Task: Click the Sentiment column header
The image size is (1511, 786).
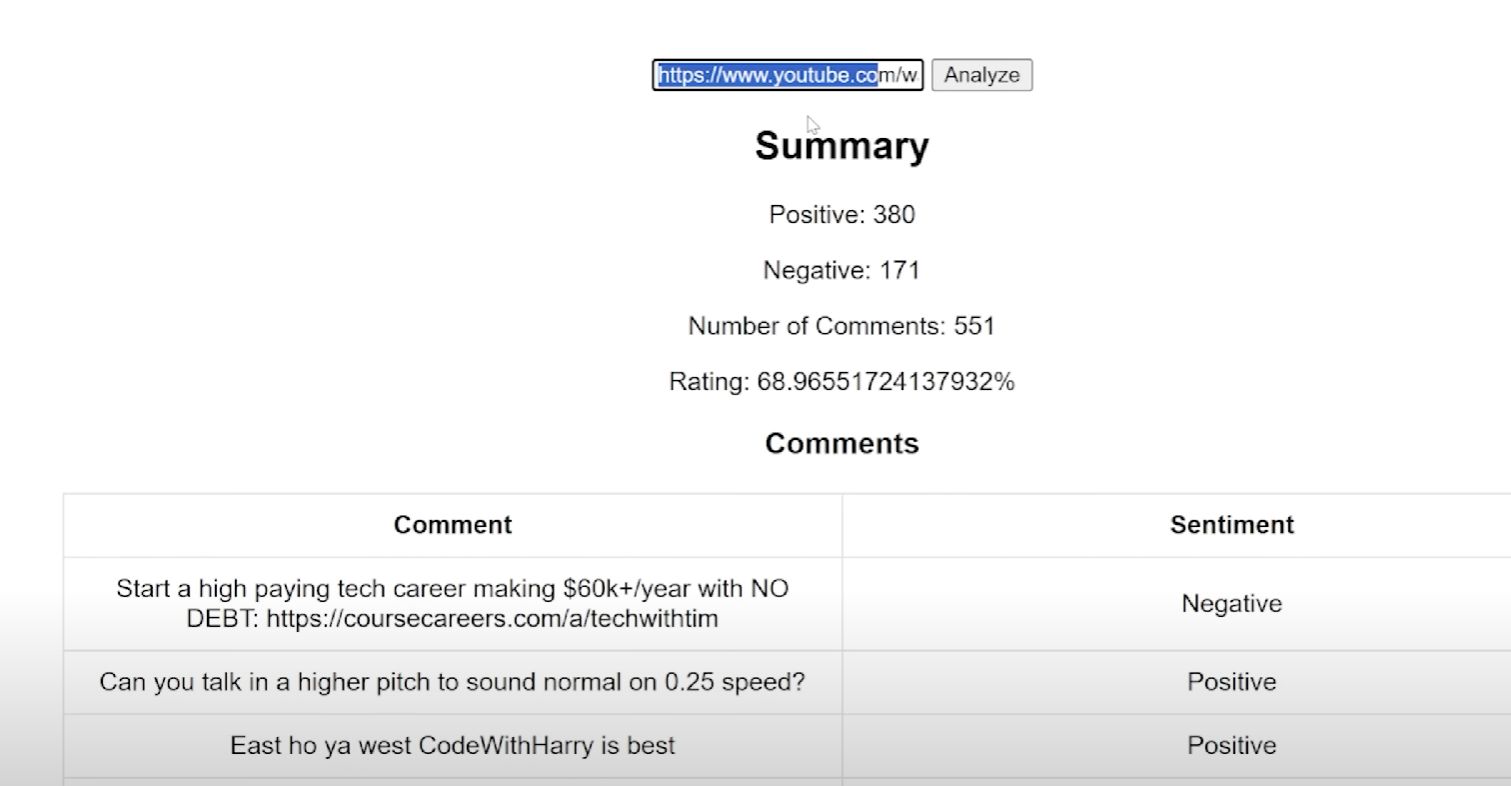Action: pyautogui.click(x=1232, y=525)
